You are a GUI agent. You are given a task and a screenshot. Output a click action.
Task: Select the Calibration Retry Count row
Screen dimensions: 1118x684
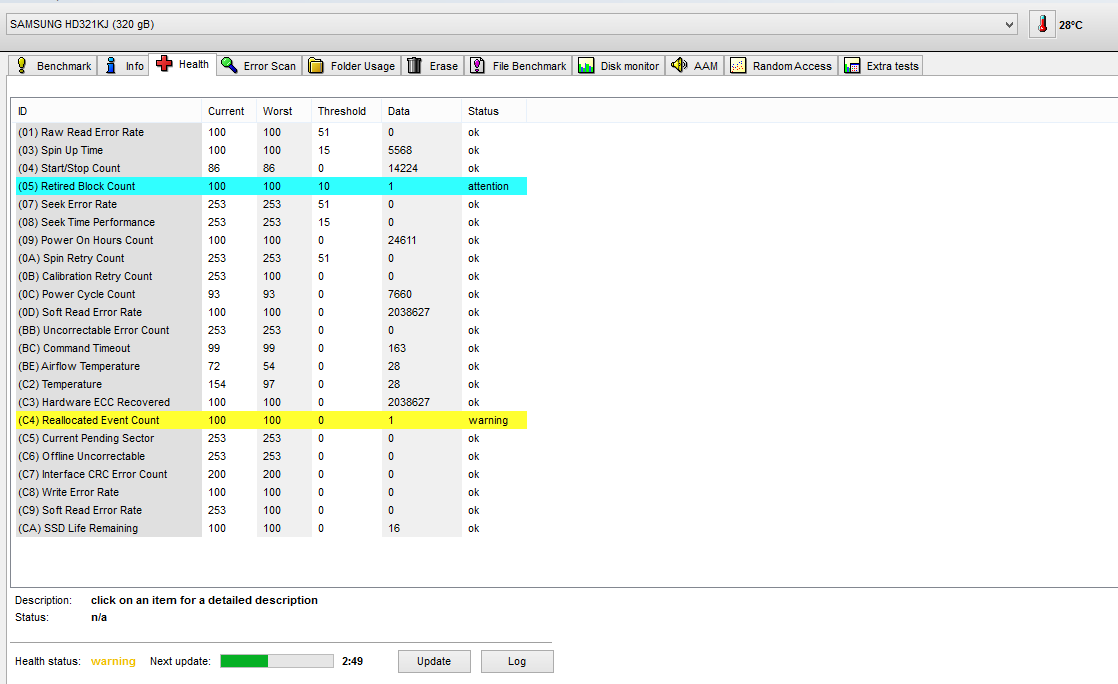(272, 276)
